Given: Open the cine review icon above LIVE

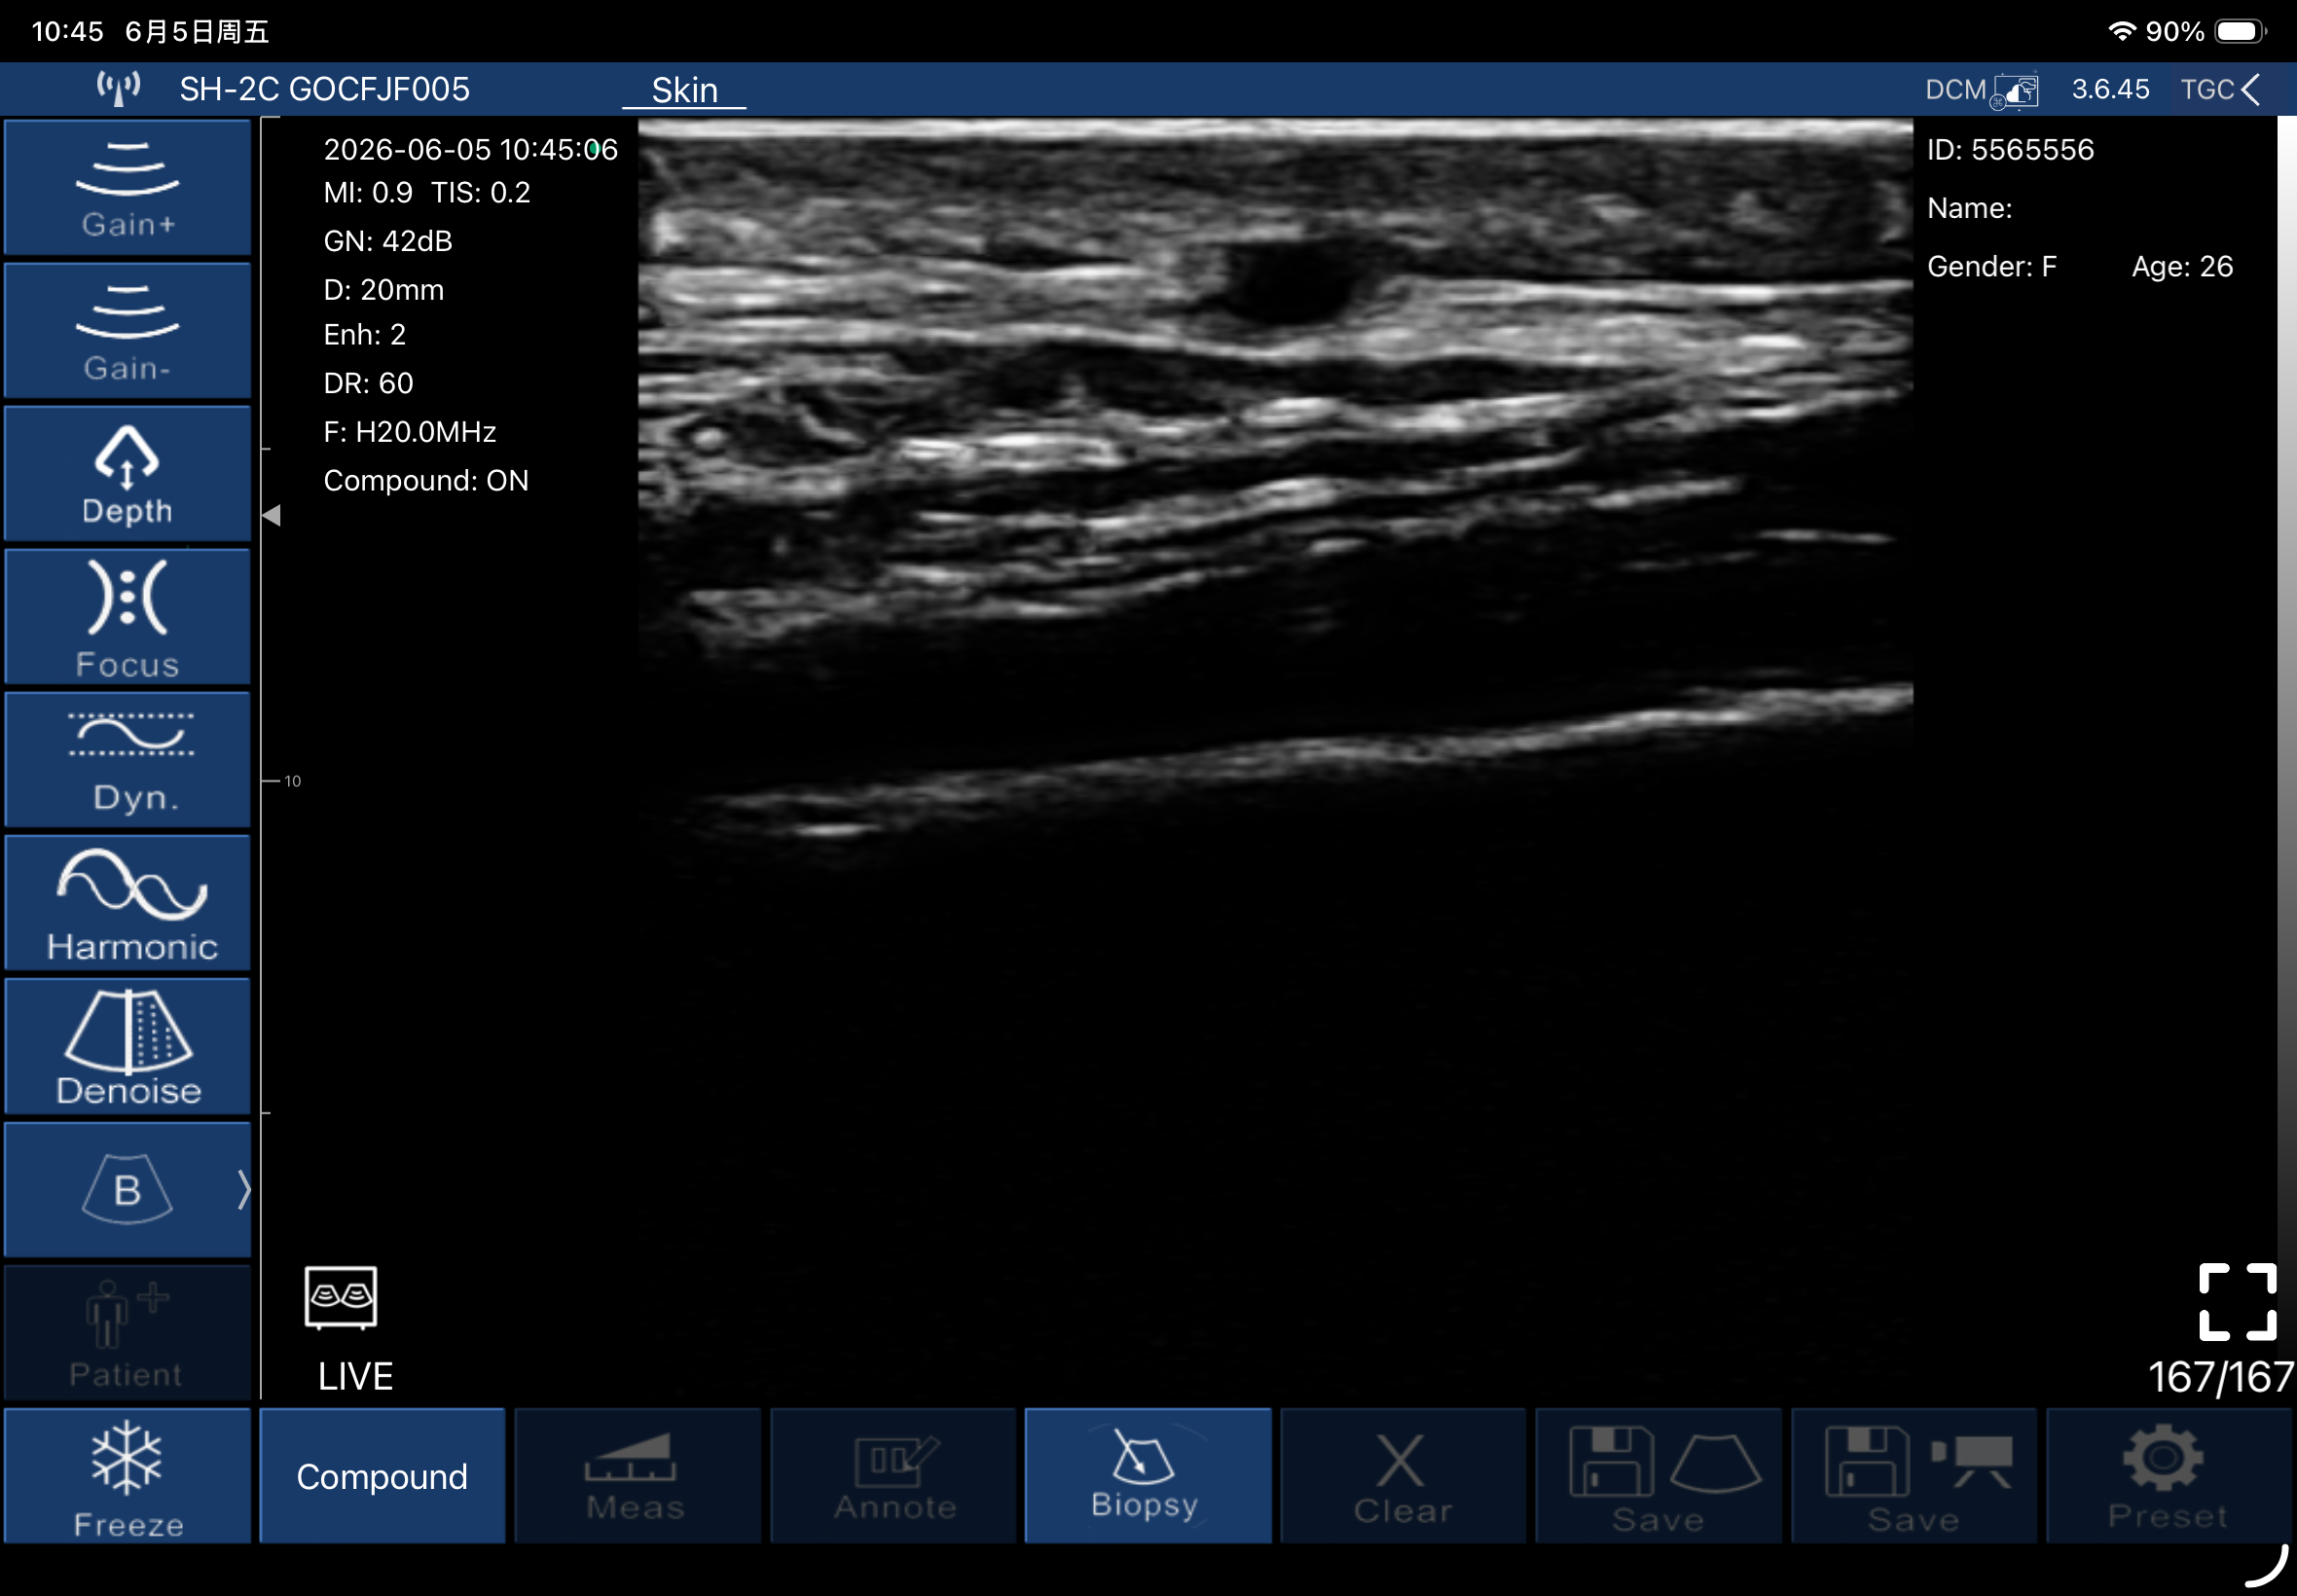Looking at the screenshot, I should coord(341,1298).
